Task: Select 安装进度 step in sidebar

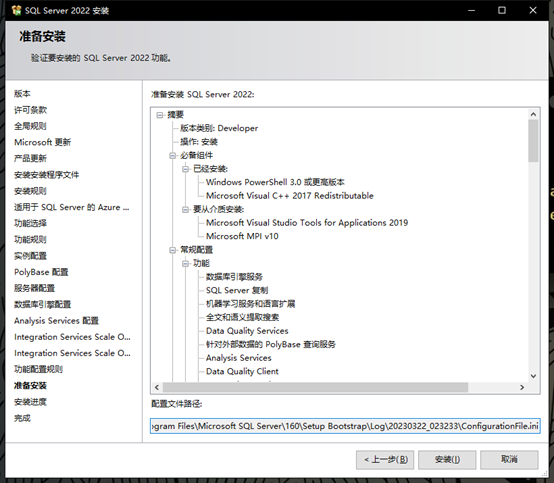Action: click(30, 402)
